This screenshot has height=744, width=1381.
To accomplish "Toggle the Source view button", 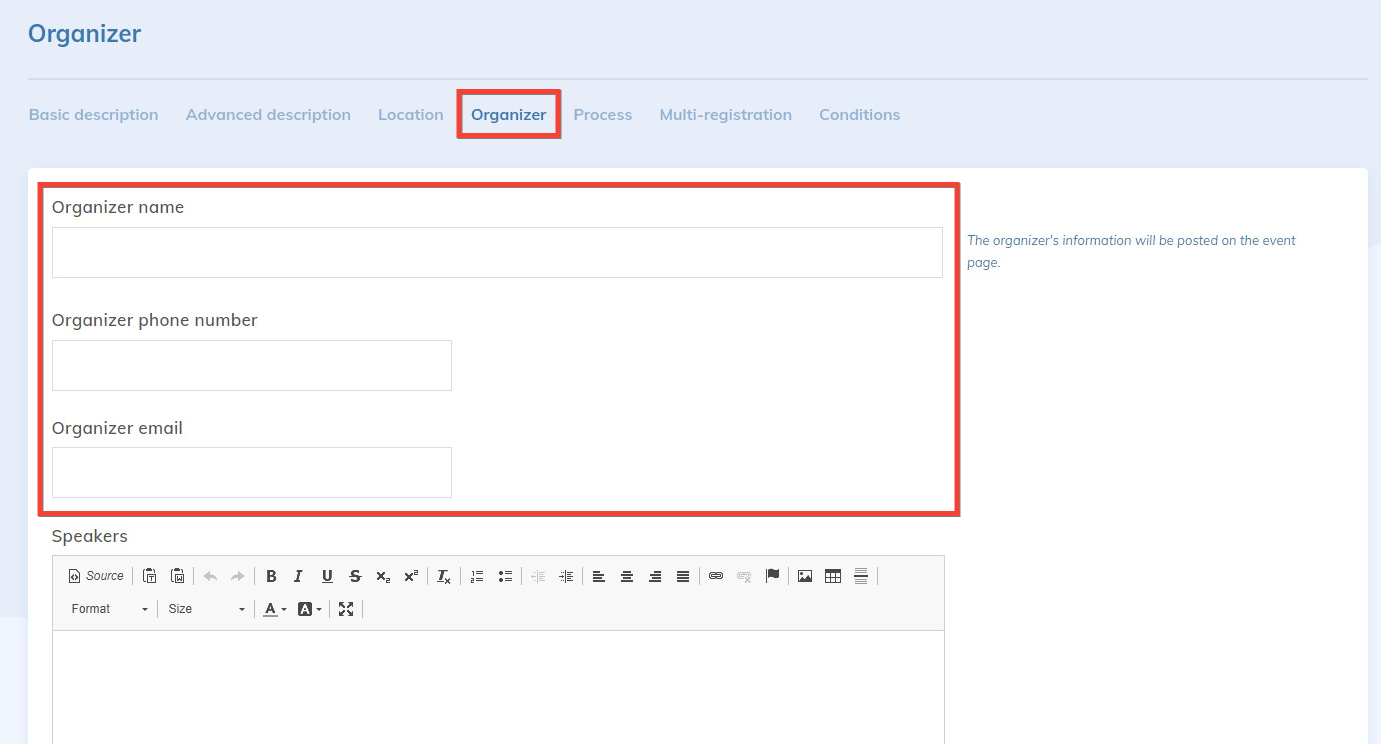I will tap(96, 576).
